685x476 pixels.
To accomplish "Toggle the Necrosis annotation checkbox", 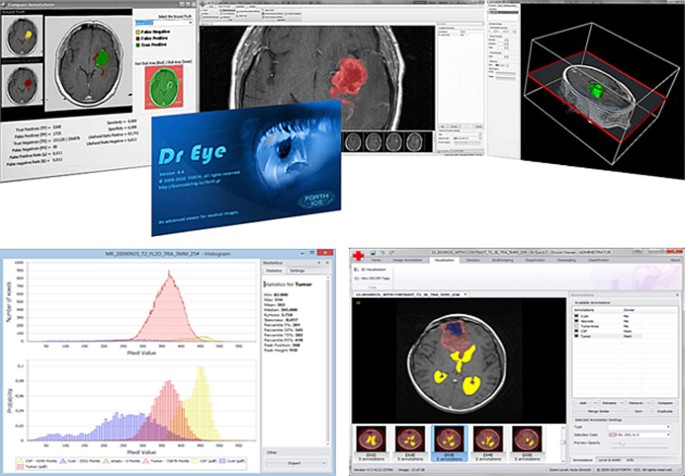I will [576, 321].
